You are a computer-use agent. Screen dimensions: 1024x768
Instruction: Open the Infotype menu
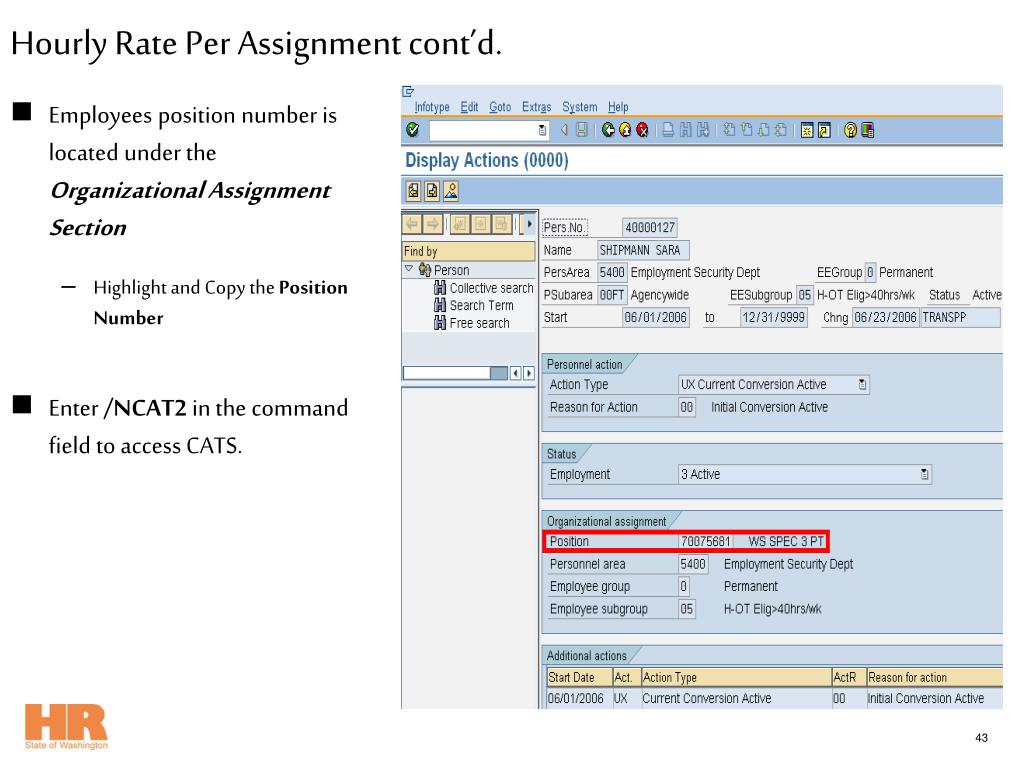coord(432,107)
